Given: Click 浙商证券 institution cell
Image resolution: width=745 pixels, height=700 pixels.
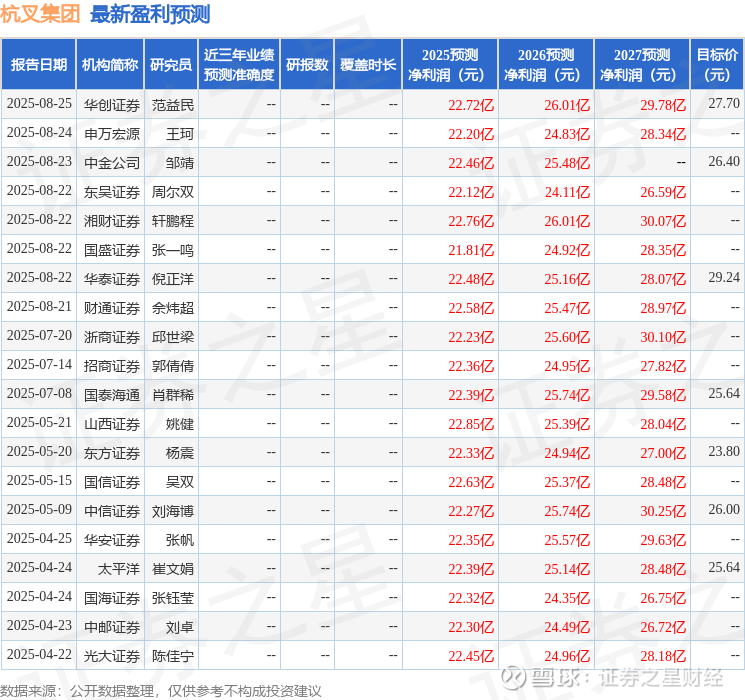Looking at the screenshot, I should pyautogui.click(x=112, y=337).
